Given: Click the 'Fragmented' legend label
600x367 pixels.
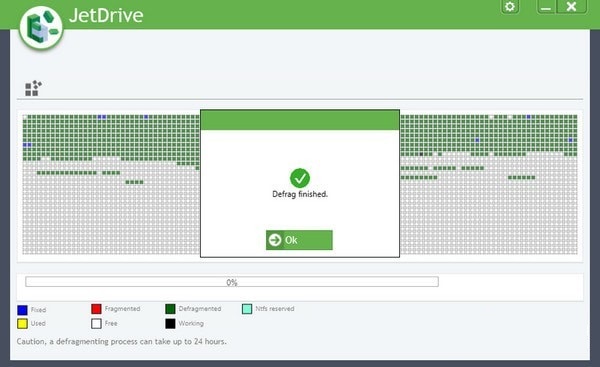Looking at the screenshot, I should click(122, 308).
